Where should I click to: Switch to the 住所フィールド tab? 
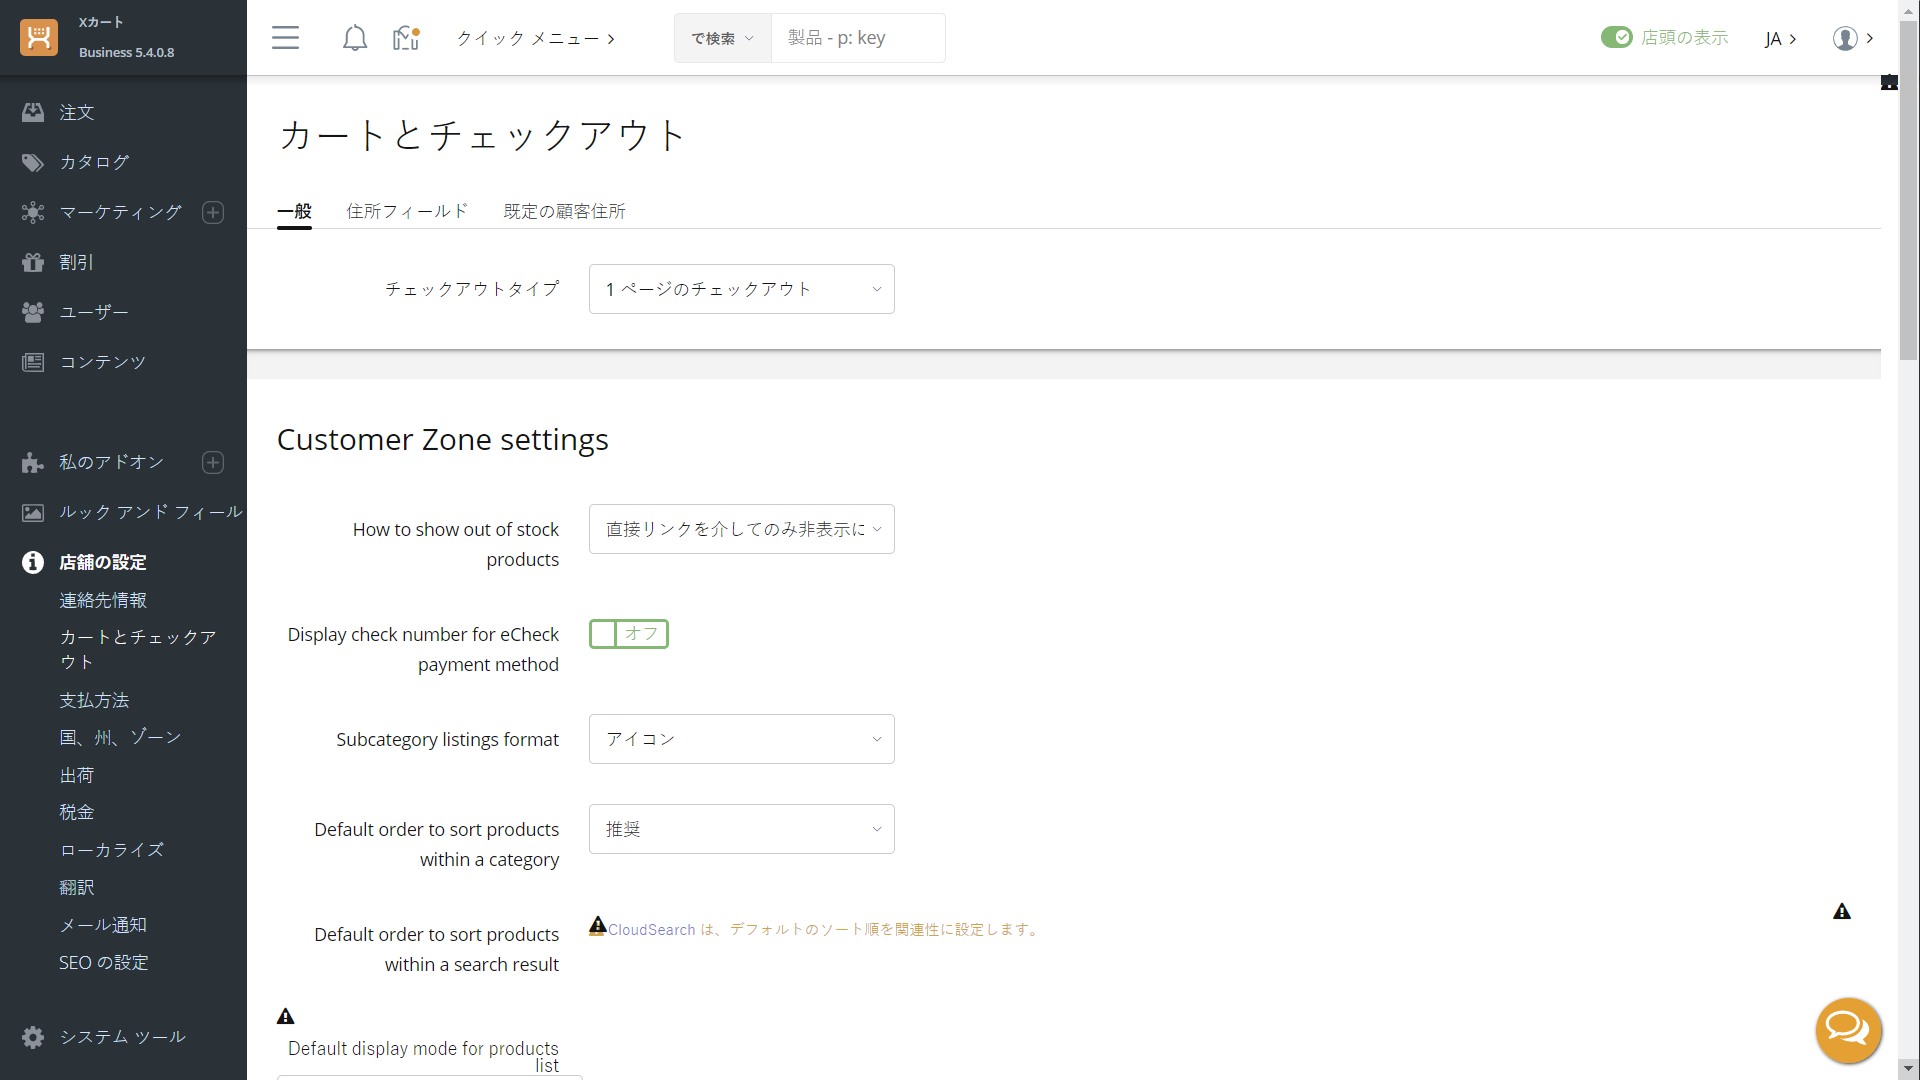(x=407, y=211)
